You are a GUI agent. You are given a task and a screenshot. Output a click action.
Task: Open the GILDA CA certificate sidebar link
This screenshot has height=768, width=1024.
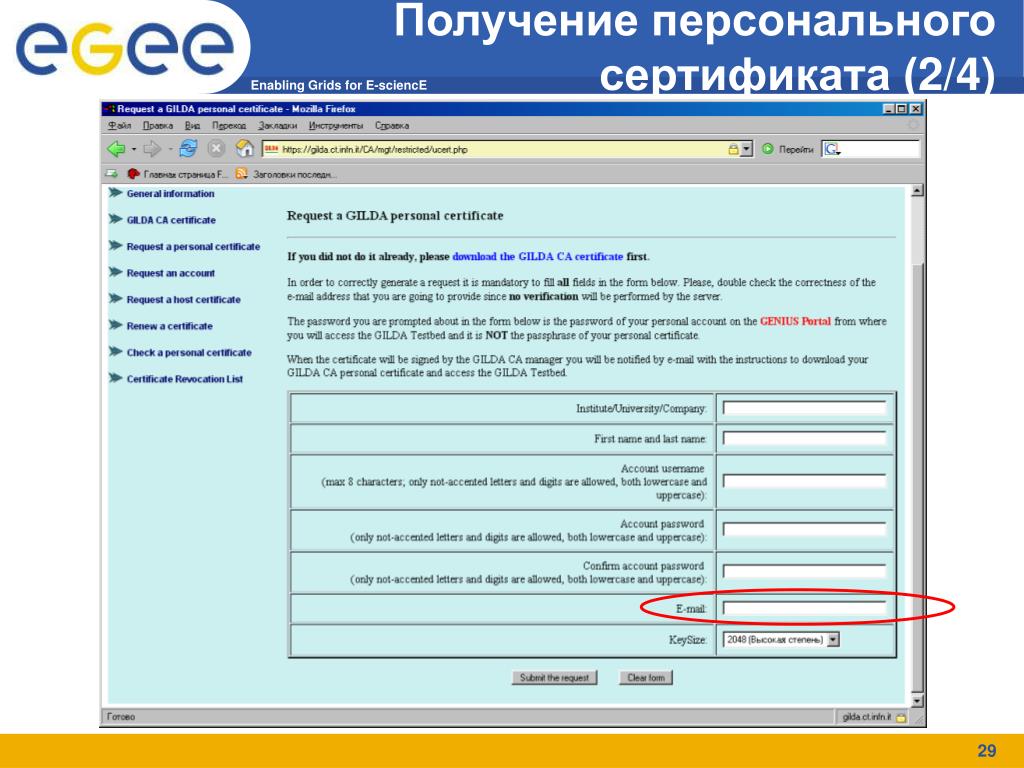pyautogui.click(x=171, y=220)
